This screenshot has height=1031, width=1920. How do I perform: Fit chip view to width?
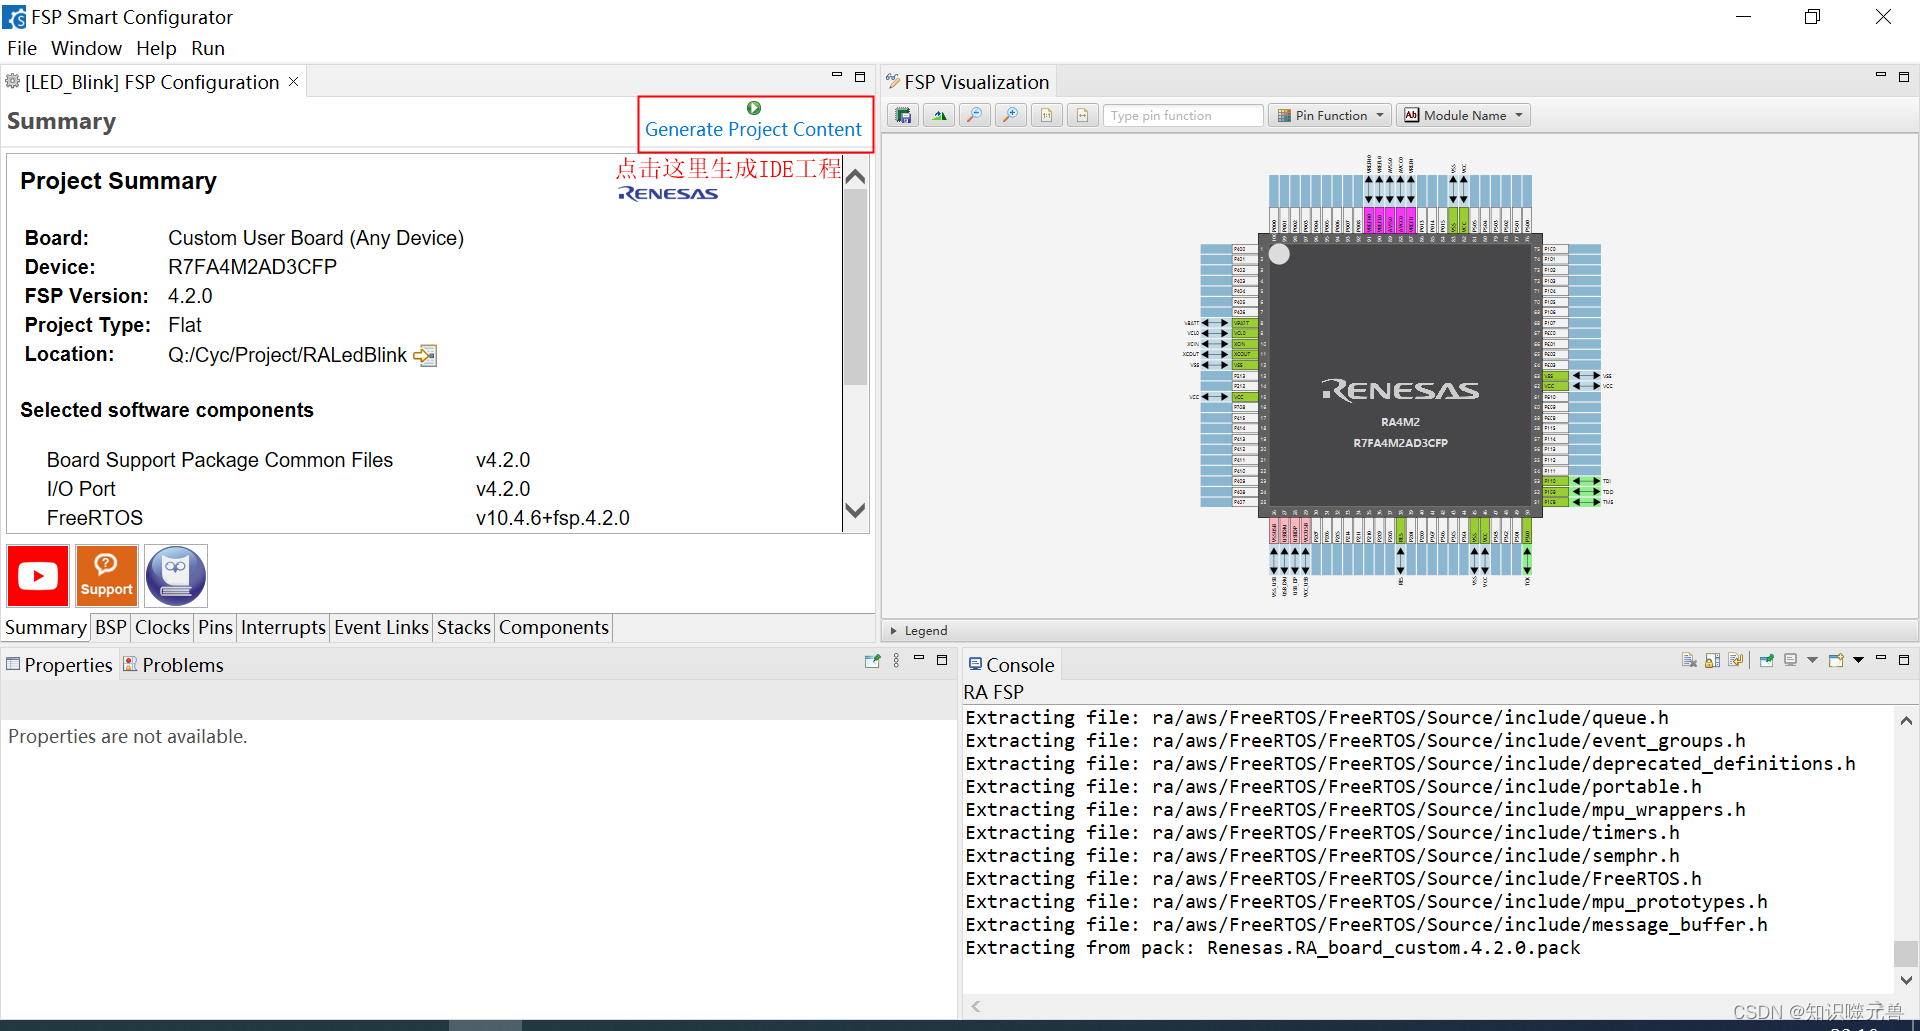coord(1082,116)
